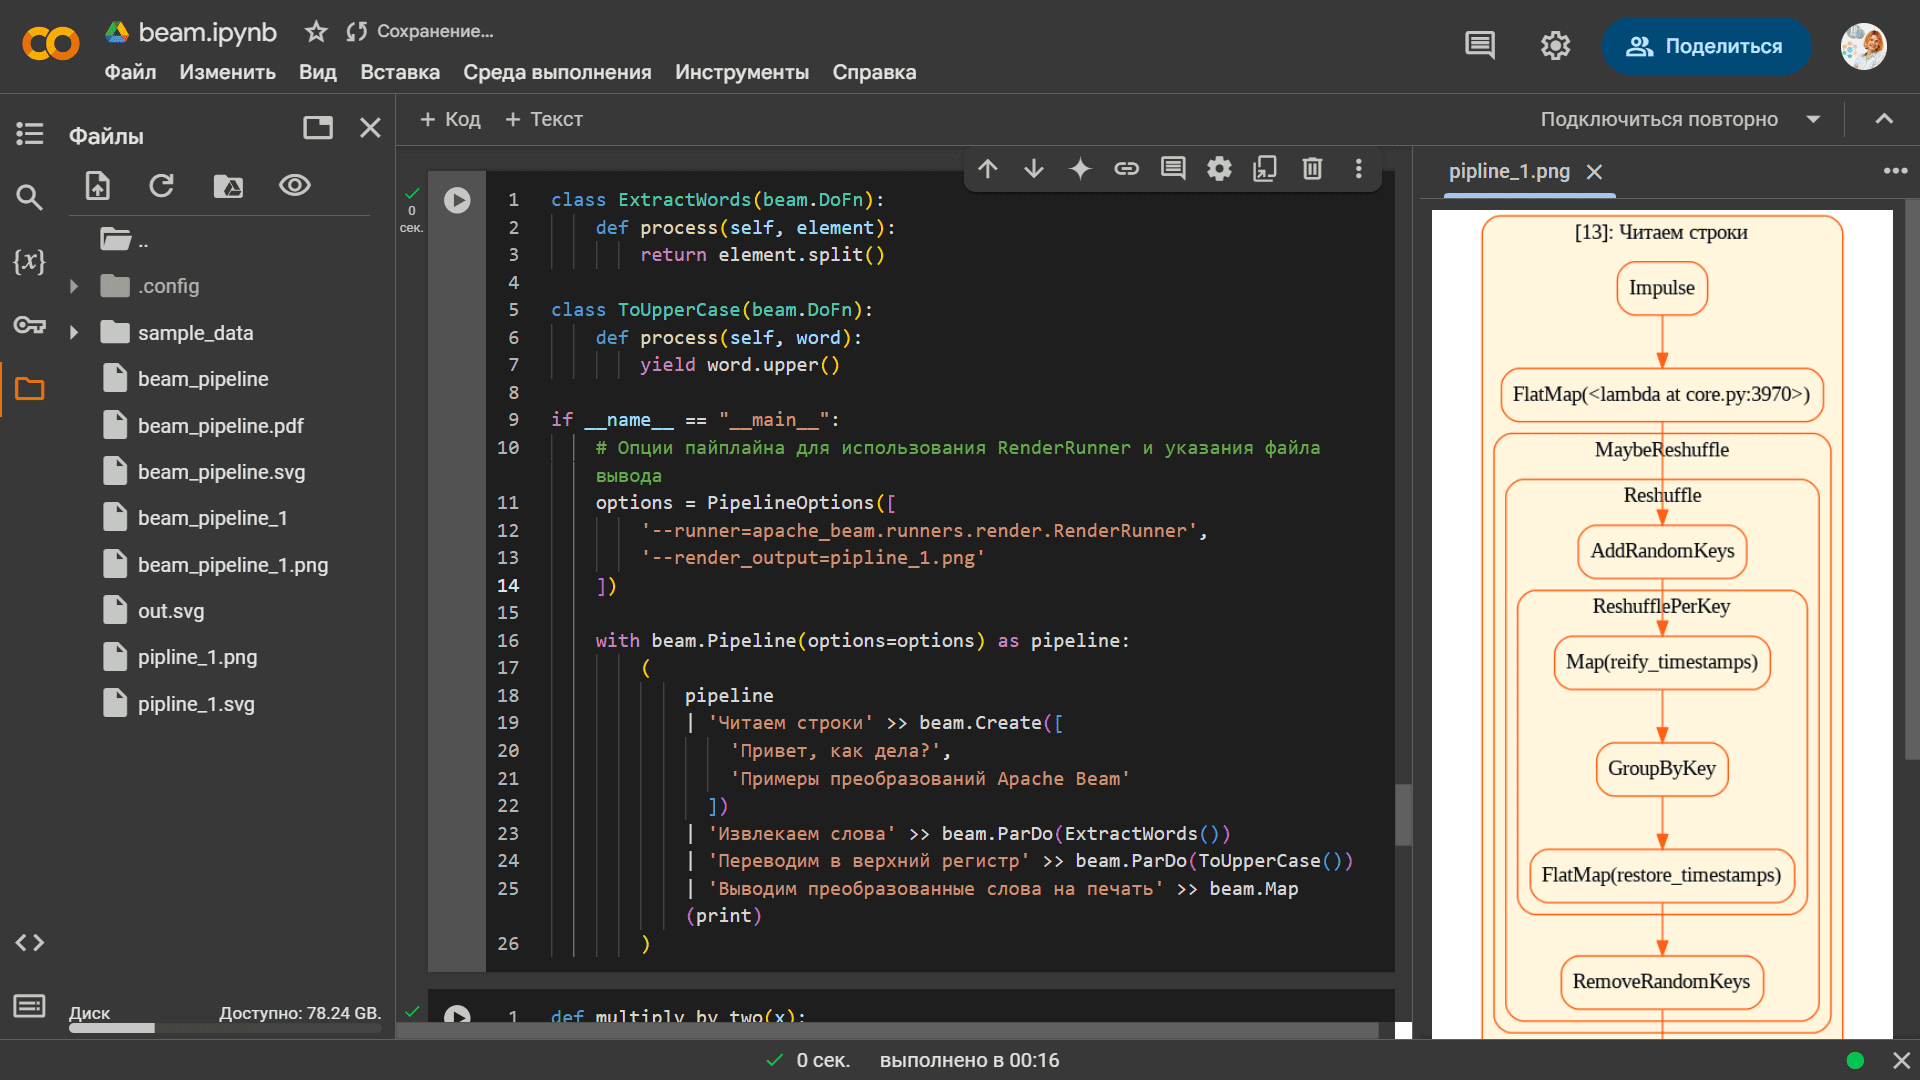Open the dropdown next to Подключиться повторно
This screenshot has height=1080, width=1920.
[1813, 120]
